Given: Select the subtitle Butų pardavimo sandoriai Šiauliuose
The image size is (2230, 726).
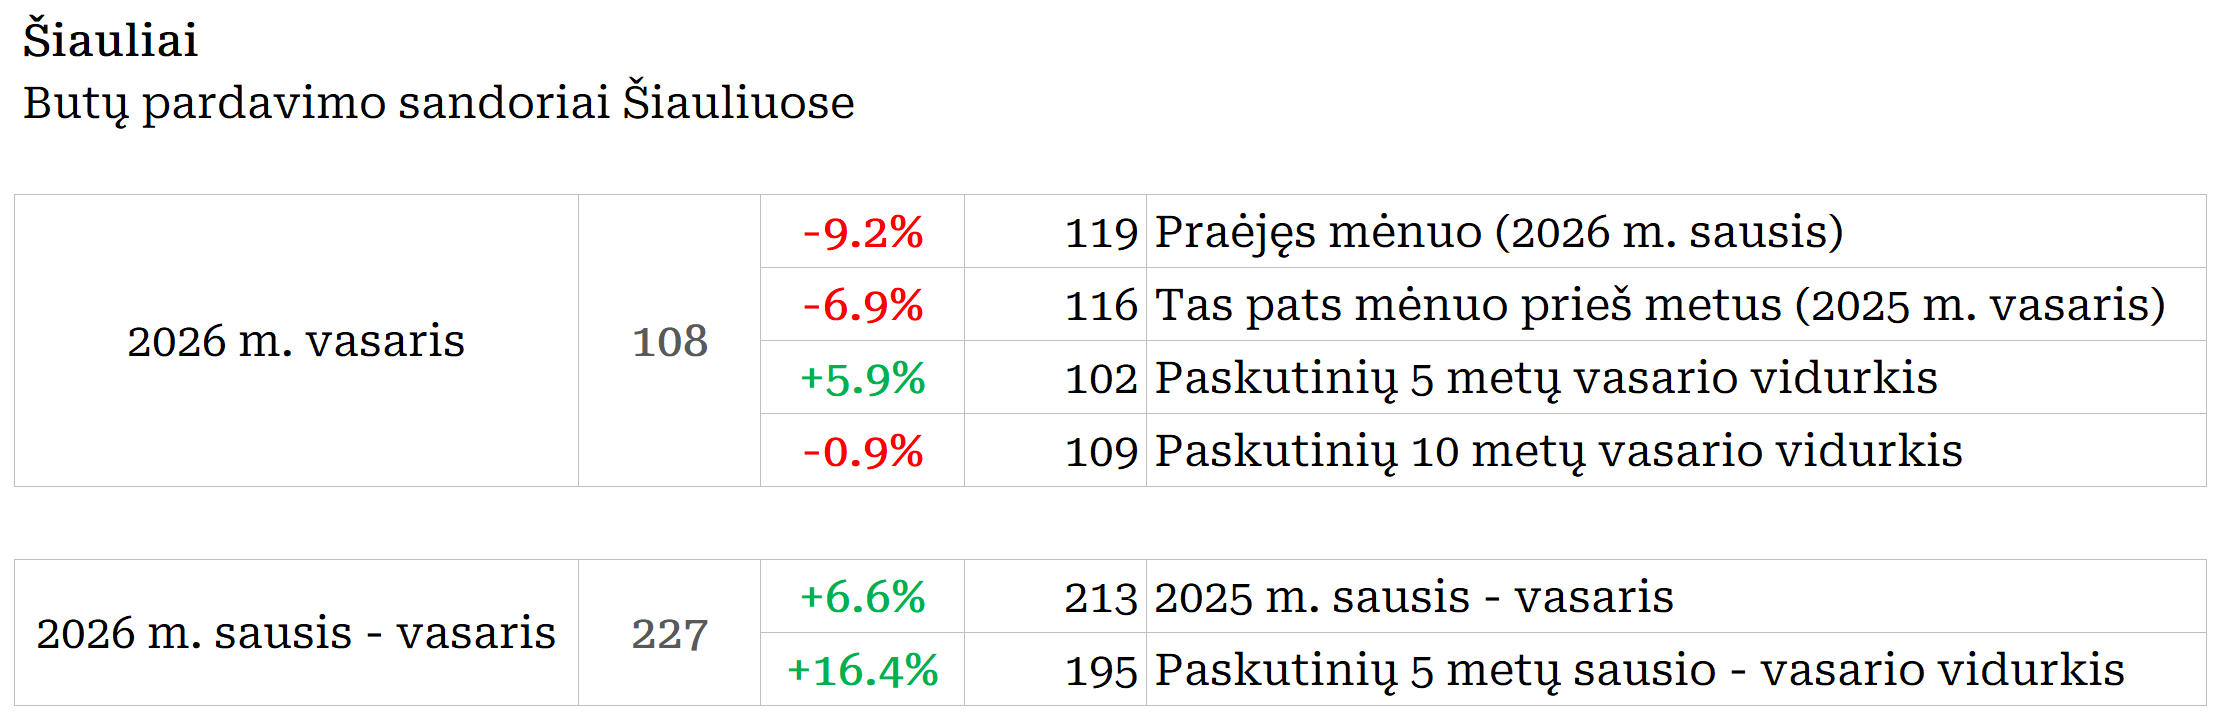Looking at the screenshot, I should point(438,103).
